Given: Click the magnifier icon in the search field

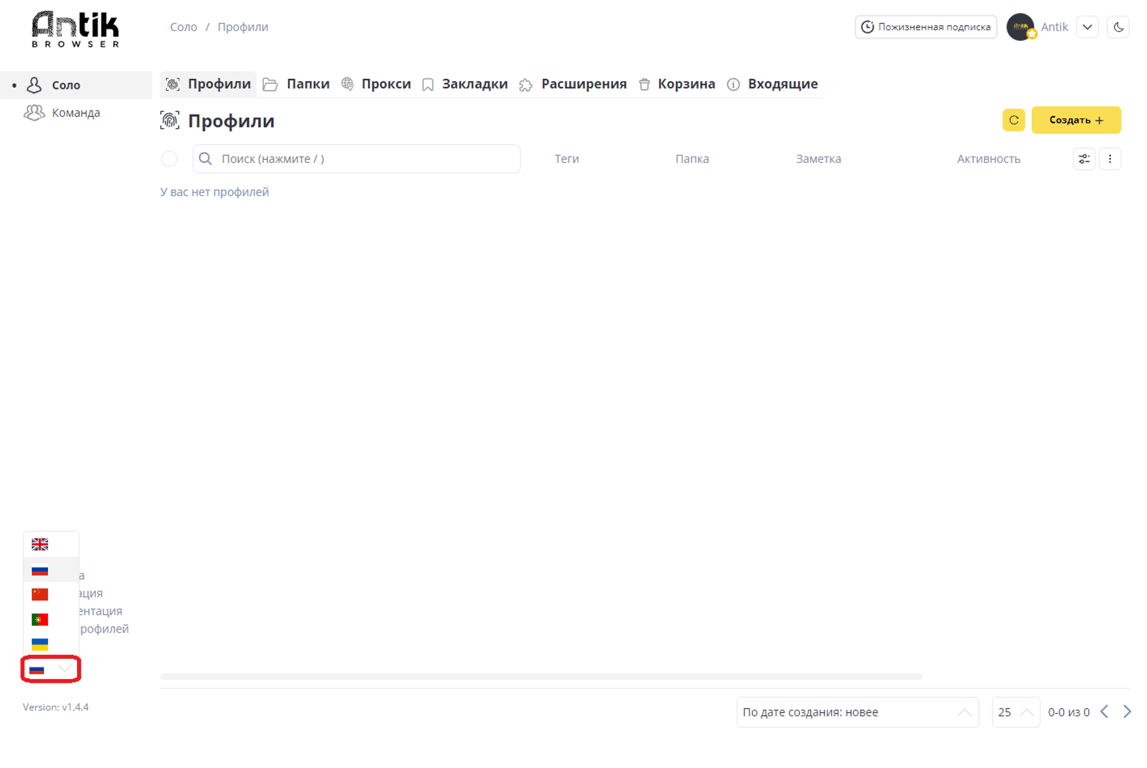Looking at the screenshot, I should (206, 159).
